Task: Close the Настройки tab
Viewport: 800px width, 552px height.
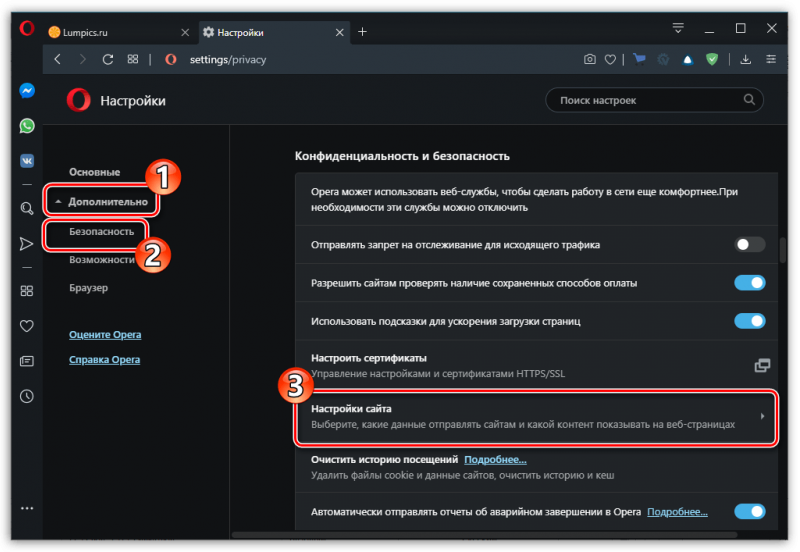Action: (340, 33)
